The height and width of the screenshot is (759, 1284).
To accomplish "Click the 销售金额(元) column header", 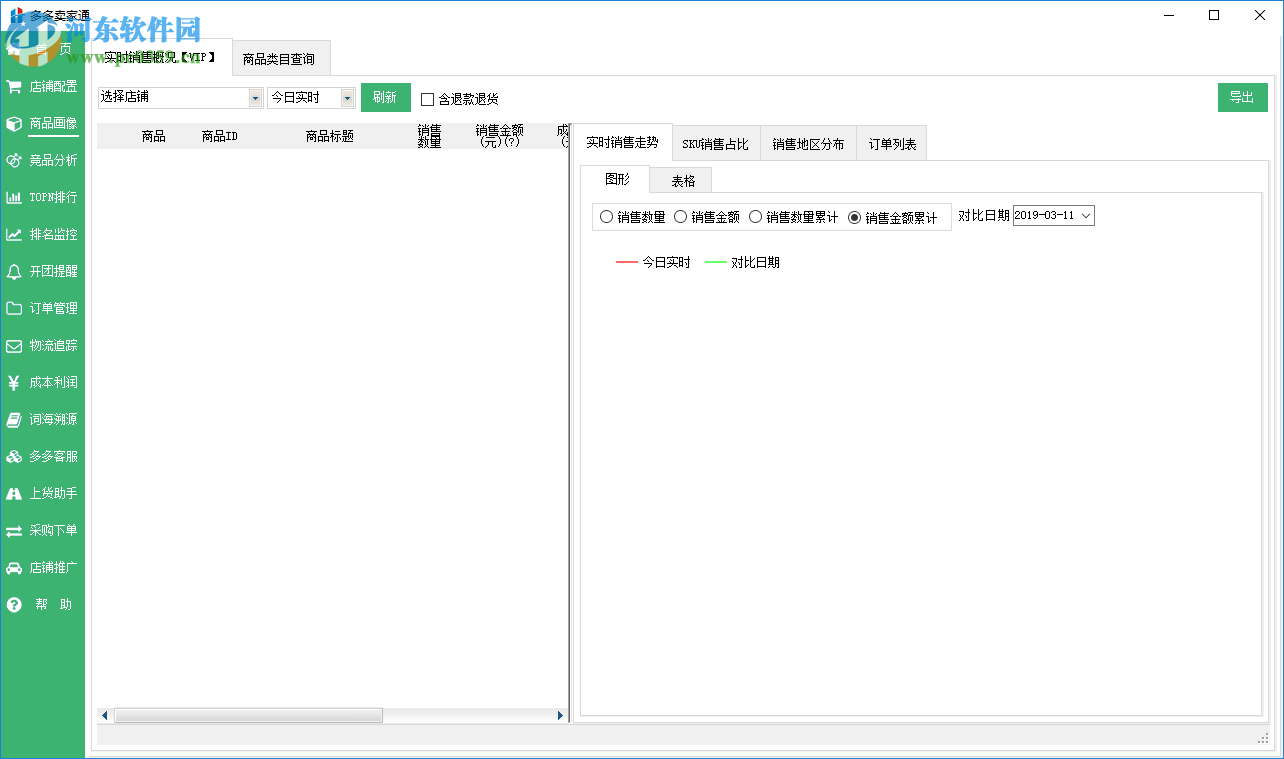I will click(499, 136).
